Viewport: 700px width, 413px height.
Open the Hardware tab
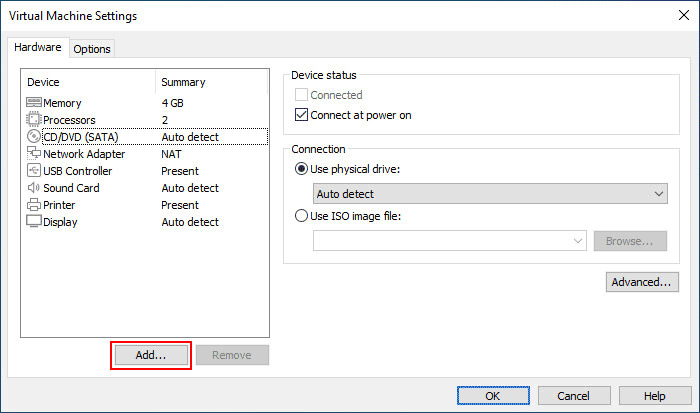coord(38,47)
